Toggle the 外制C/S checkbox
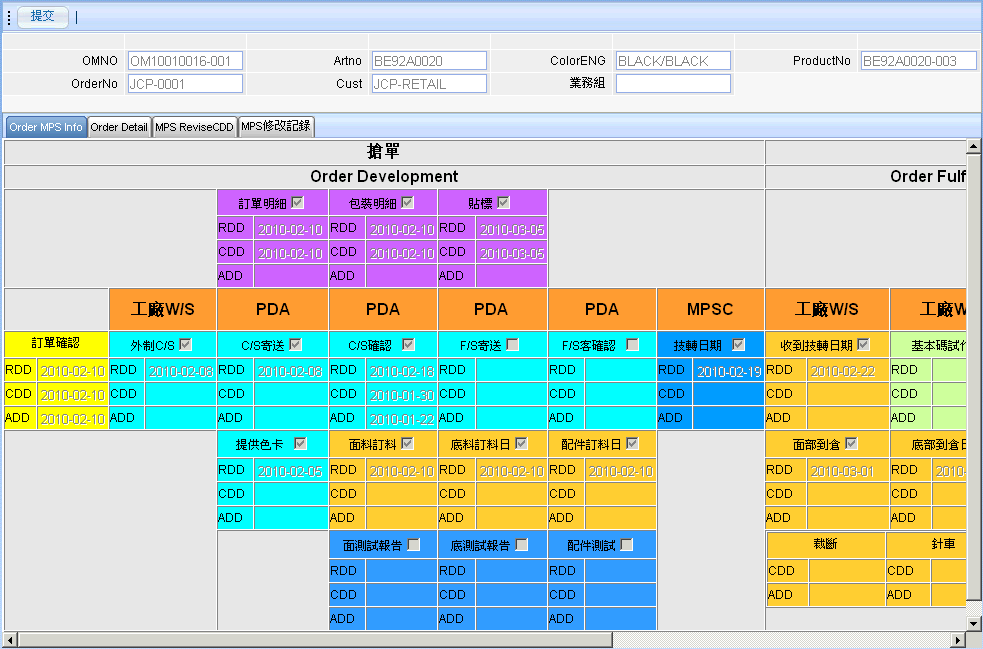Image resolution: width=983 pixels, height=649 pixels. point(186,344)
